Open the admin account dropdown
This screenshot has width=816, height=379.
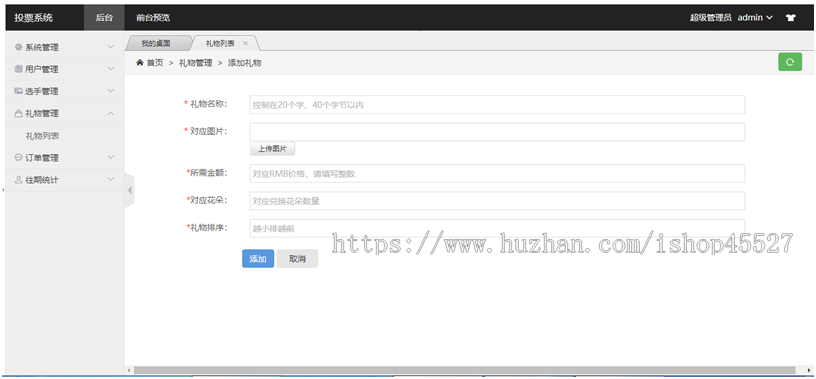(x=755, y=18)
